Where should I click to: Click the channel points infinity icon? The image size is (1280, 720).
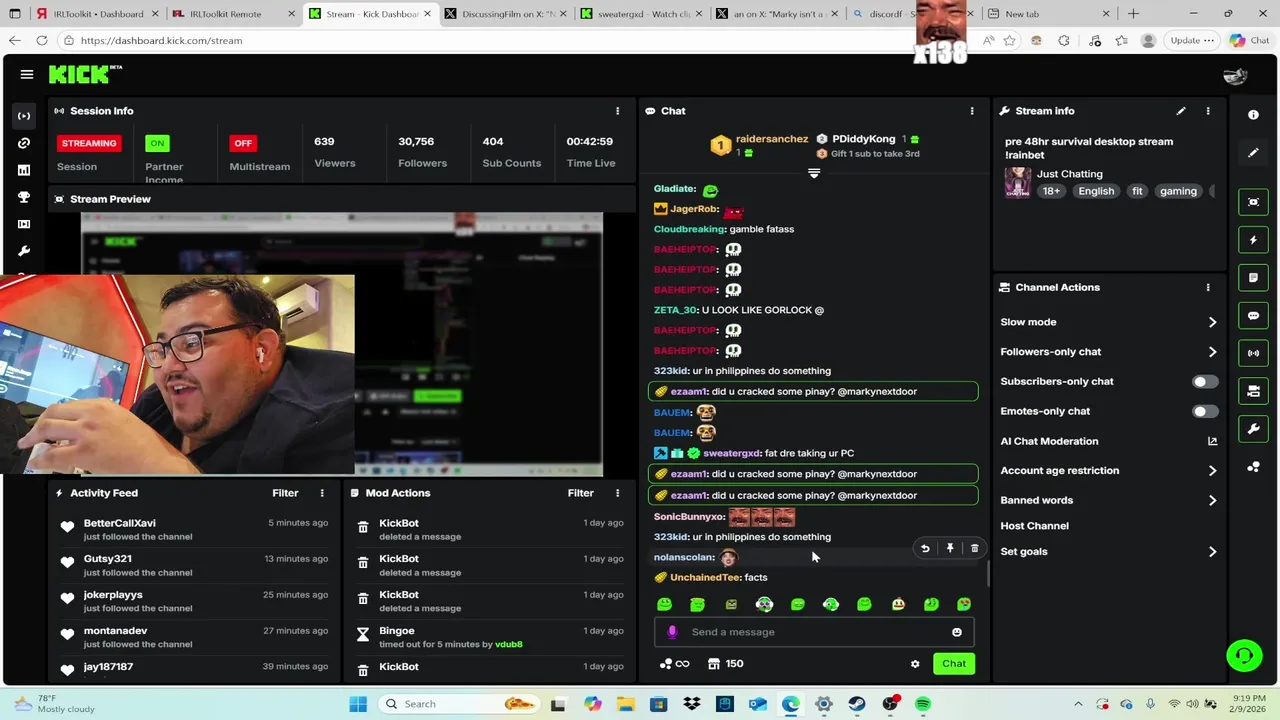(674, 664)
